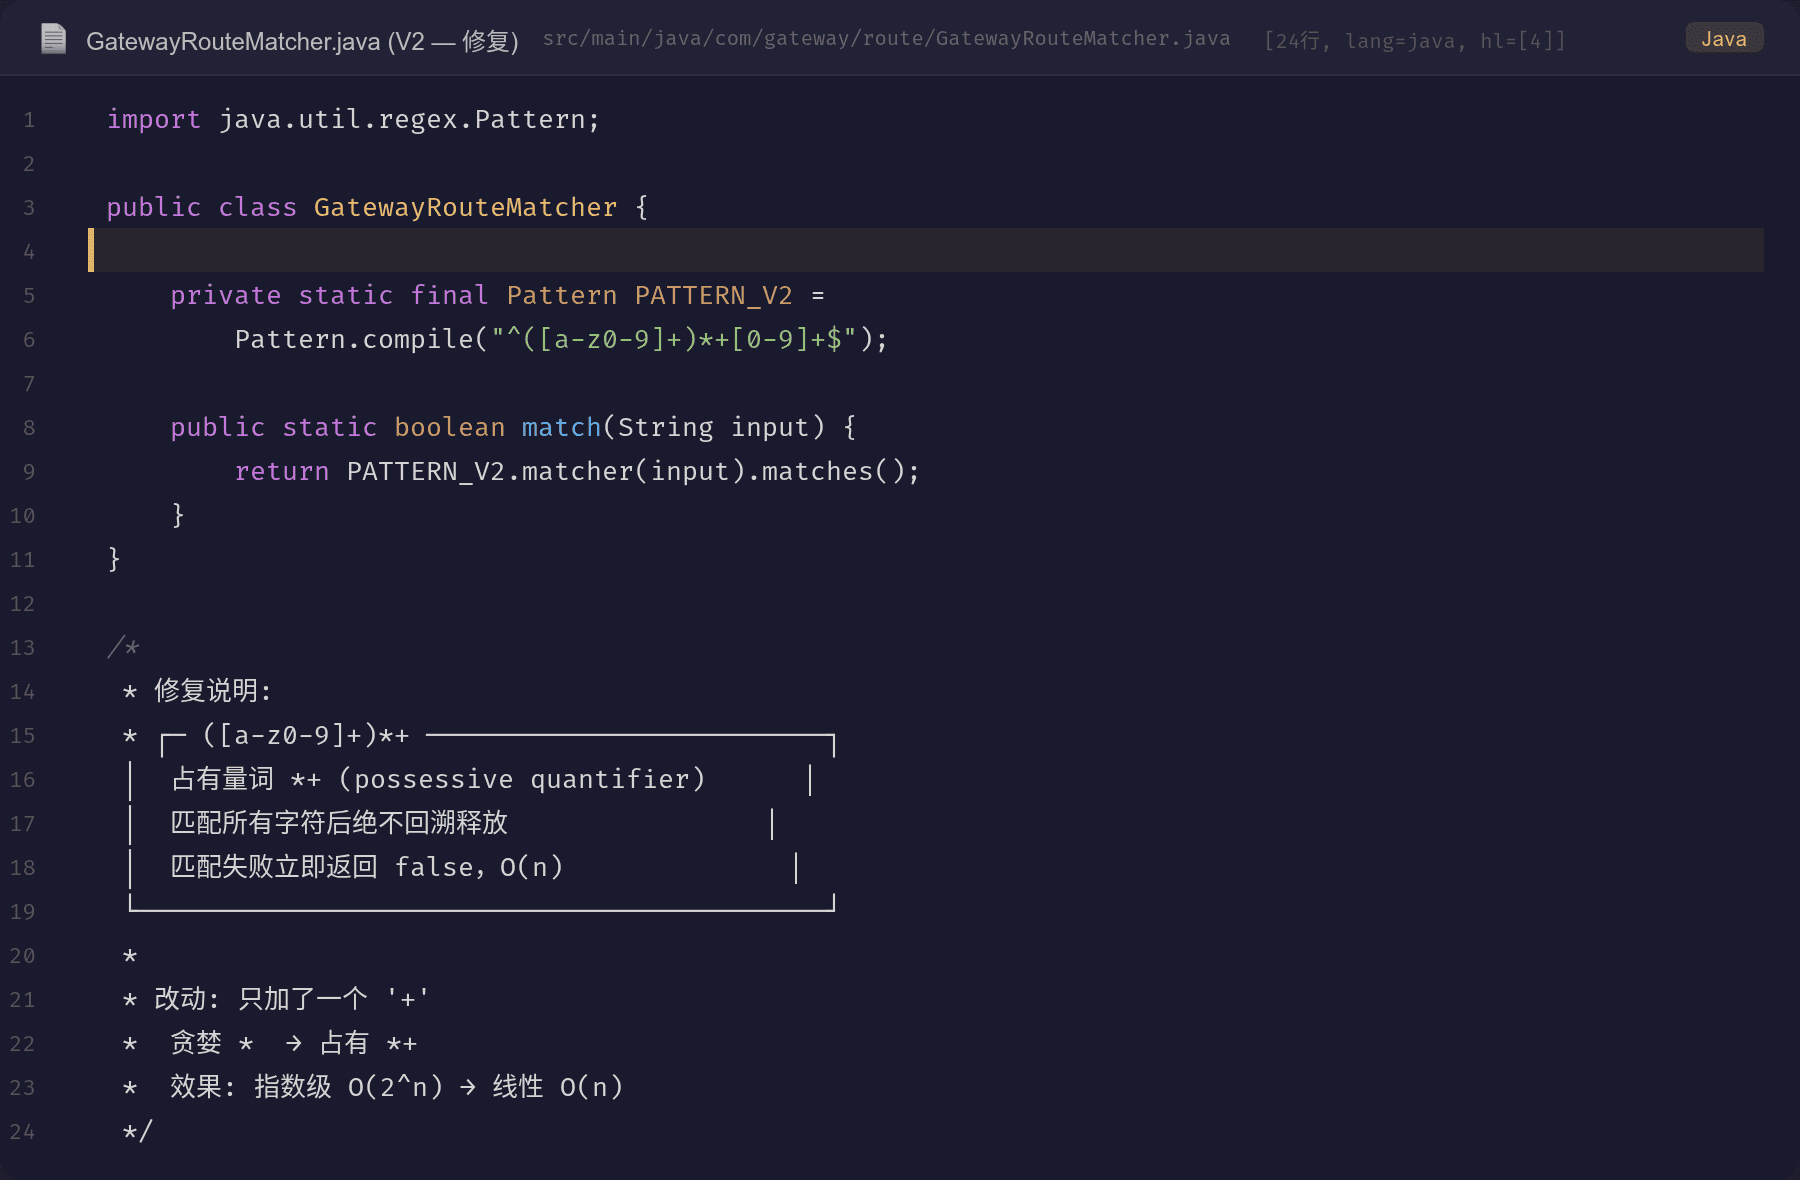Click the file document icon in header
1800x1180 pixels.
point(53,39)
